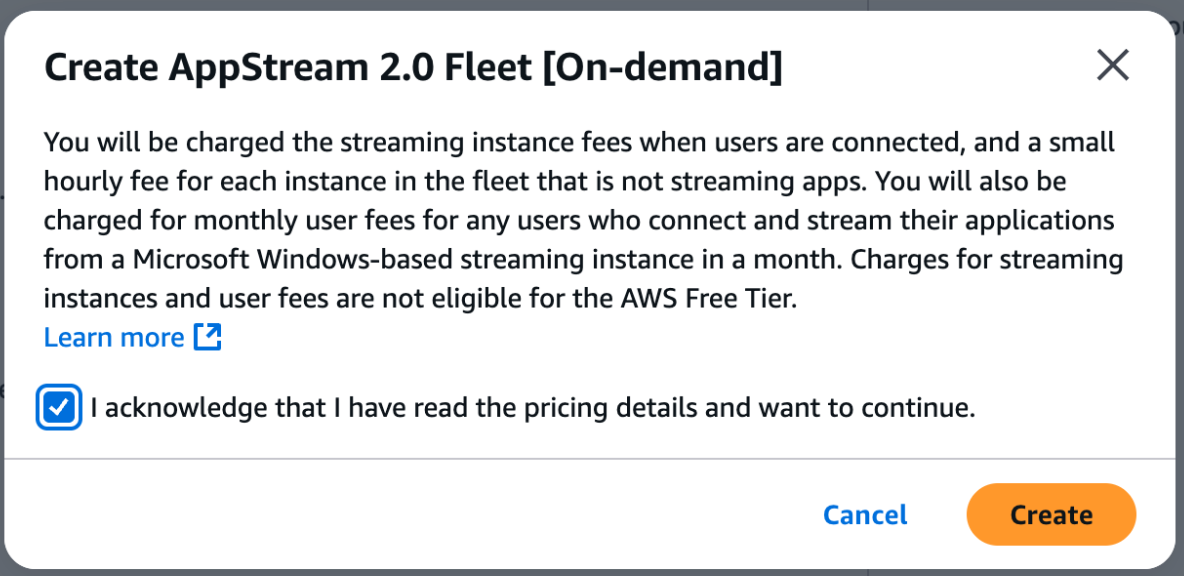The image size is (1184, 576).
Task: Open the Learn more pricing link
Action: (x=114, y=337)
